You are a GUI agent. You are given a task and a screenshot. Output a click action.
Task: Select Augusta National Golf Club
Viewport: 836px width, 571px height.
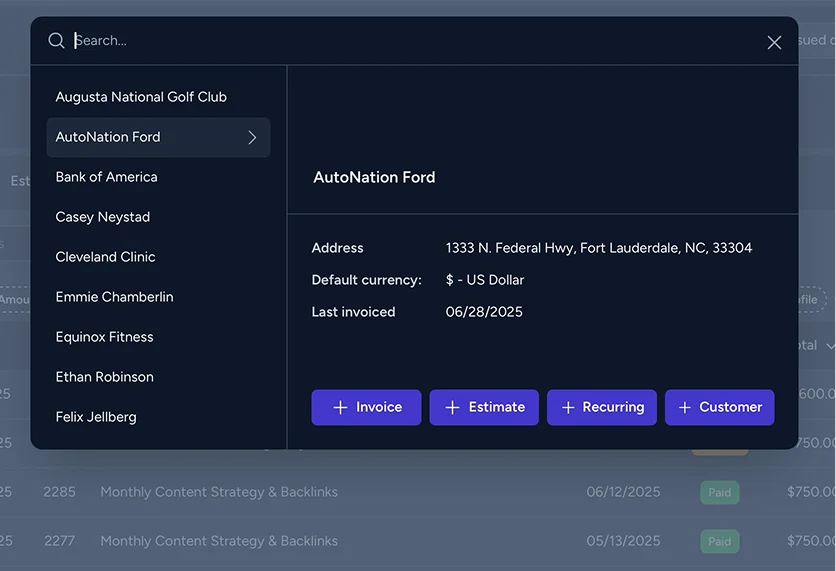coord(158,97)
